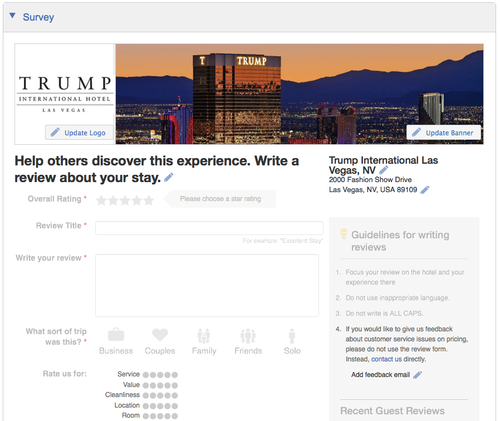Image resolution: width=500 pixels, height=421 pixels.
Task: Select the middle Cleanliness rating dot
Action: 160,396
